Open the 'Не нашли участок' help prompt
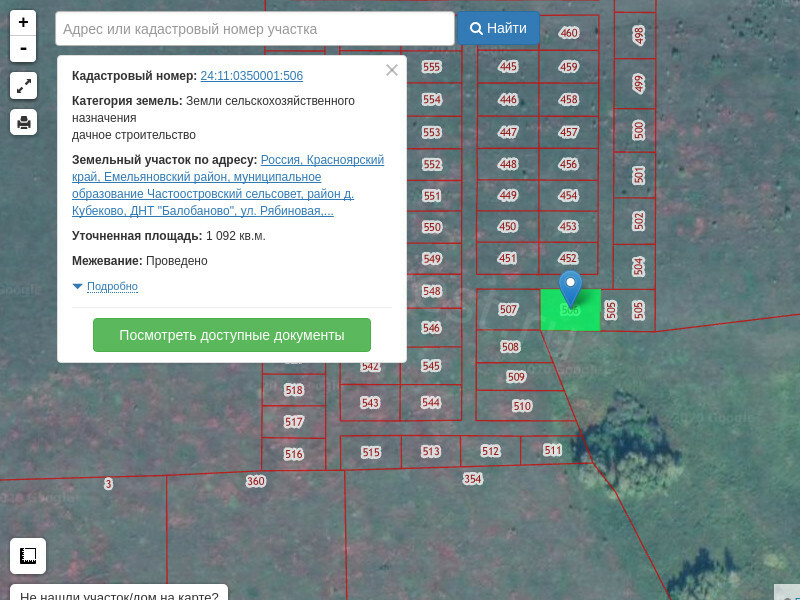 tap(119, 593)
